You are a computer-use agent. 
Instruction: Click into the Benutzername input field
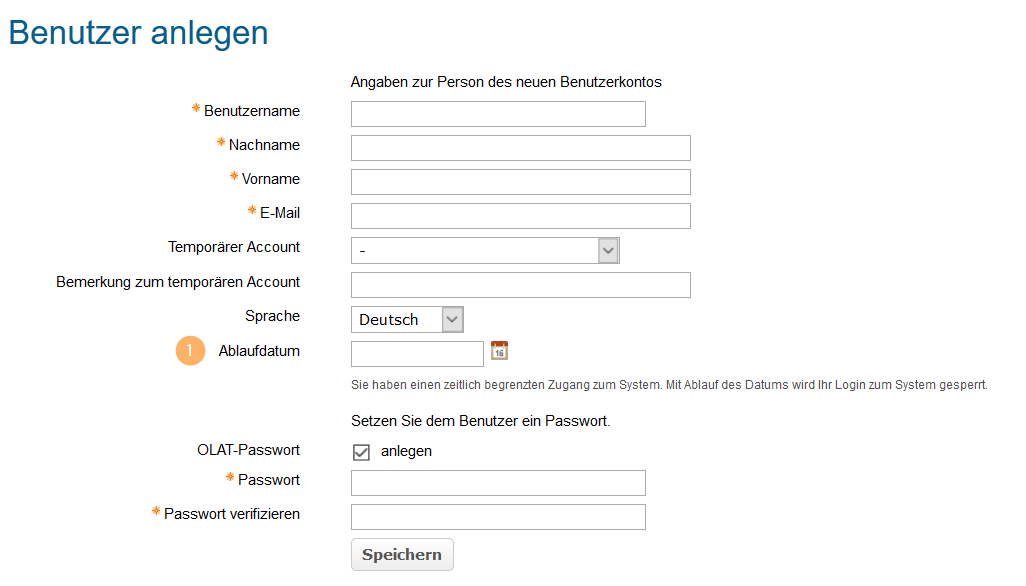click(498, 113)
